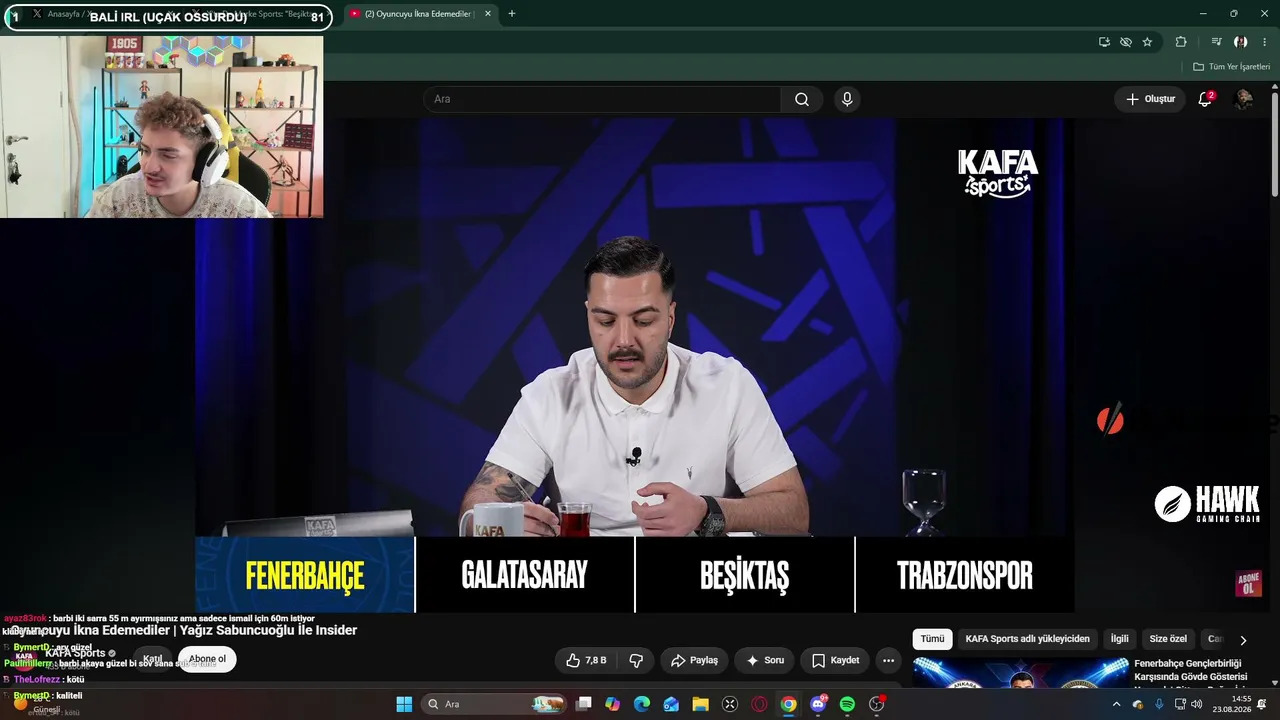Open Chrome extensions puzzle icon

coord(1181,42)
